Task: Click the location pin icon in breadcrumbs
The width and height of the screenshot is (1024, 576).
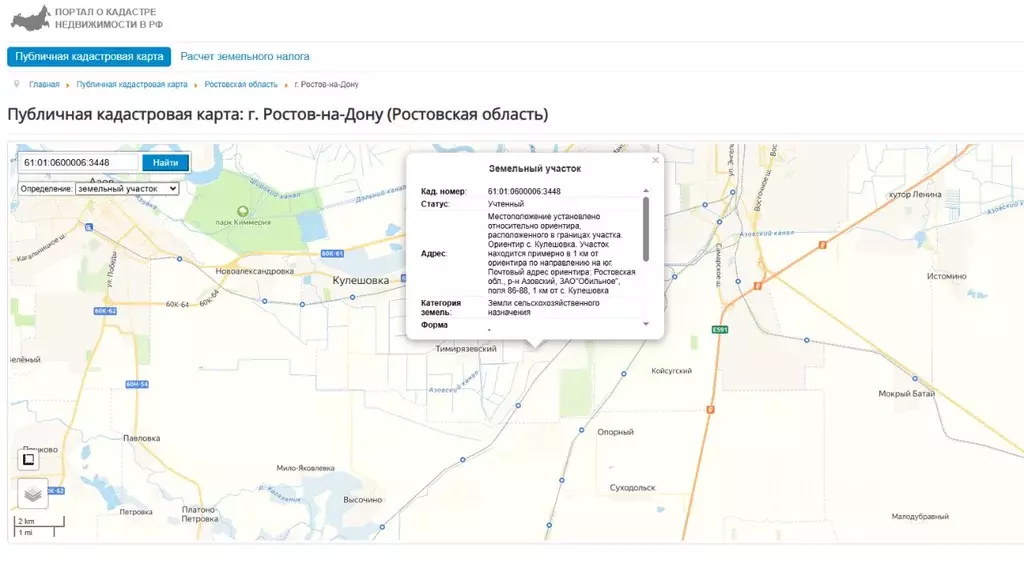Action: pyautogui.click(x=17, y=84)
